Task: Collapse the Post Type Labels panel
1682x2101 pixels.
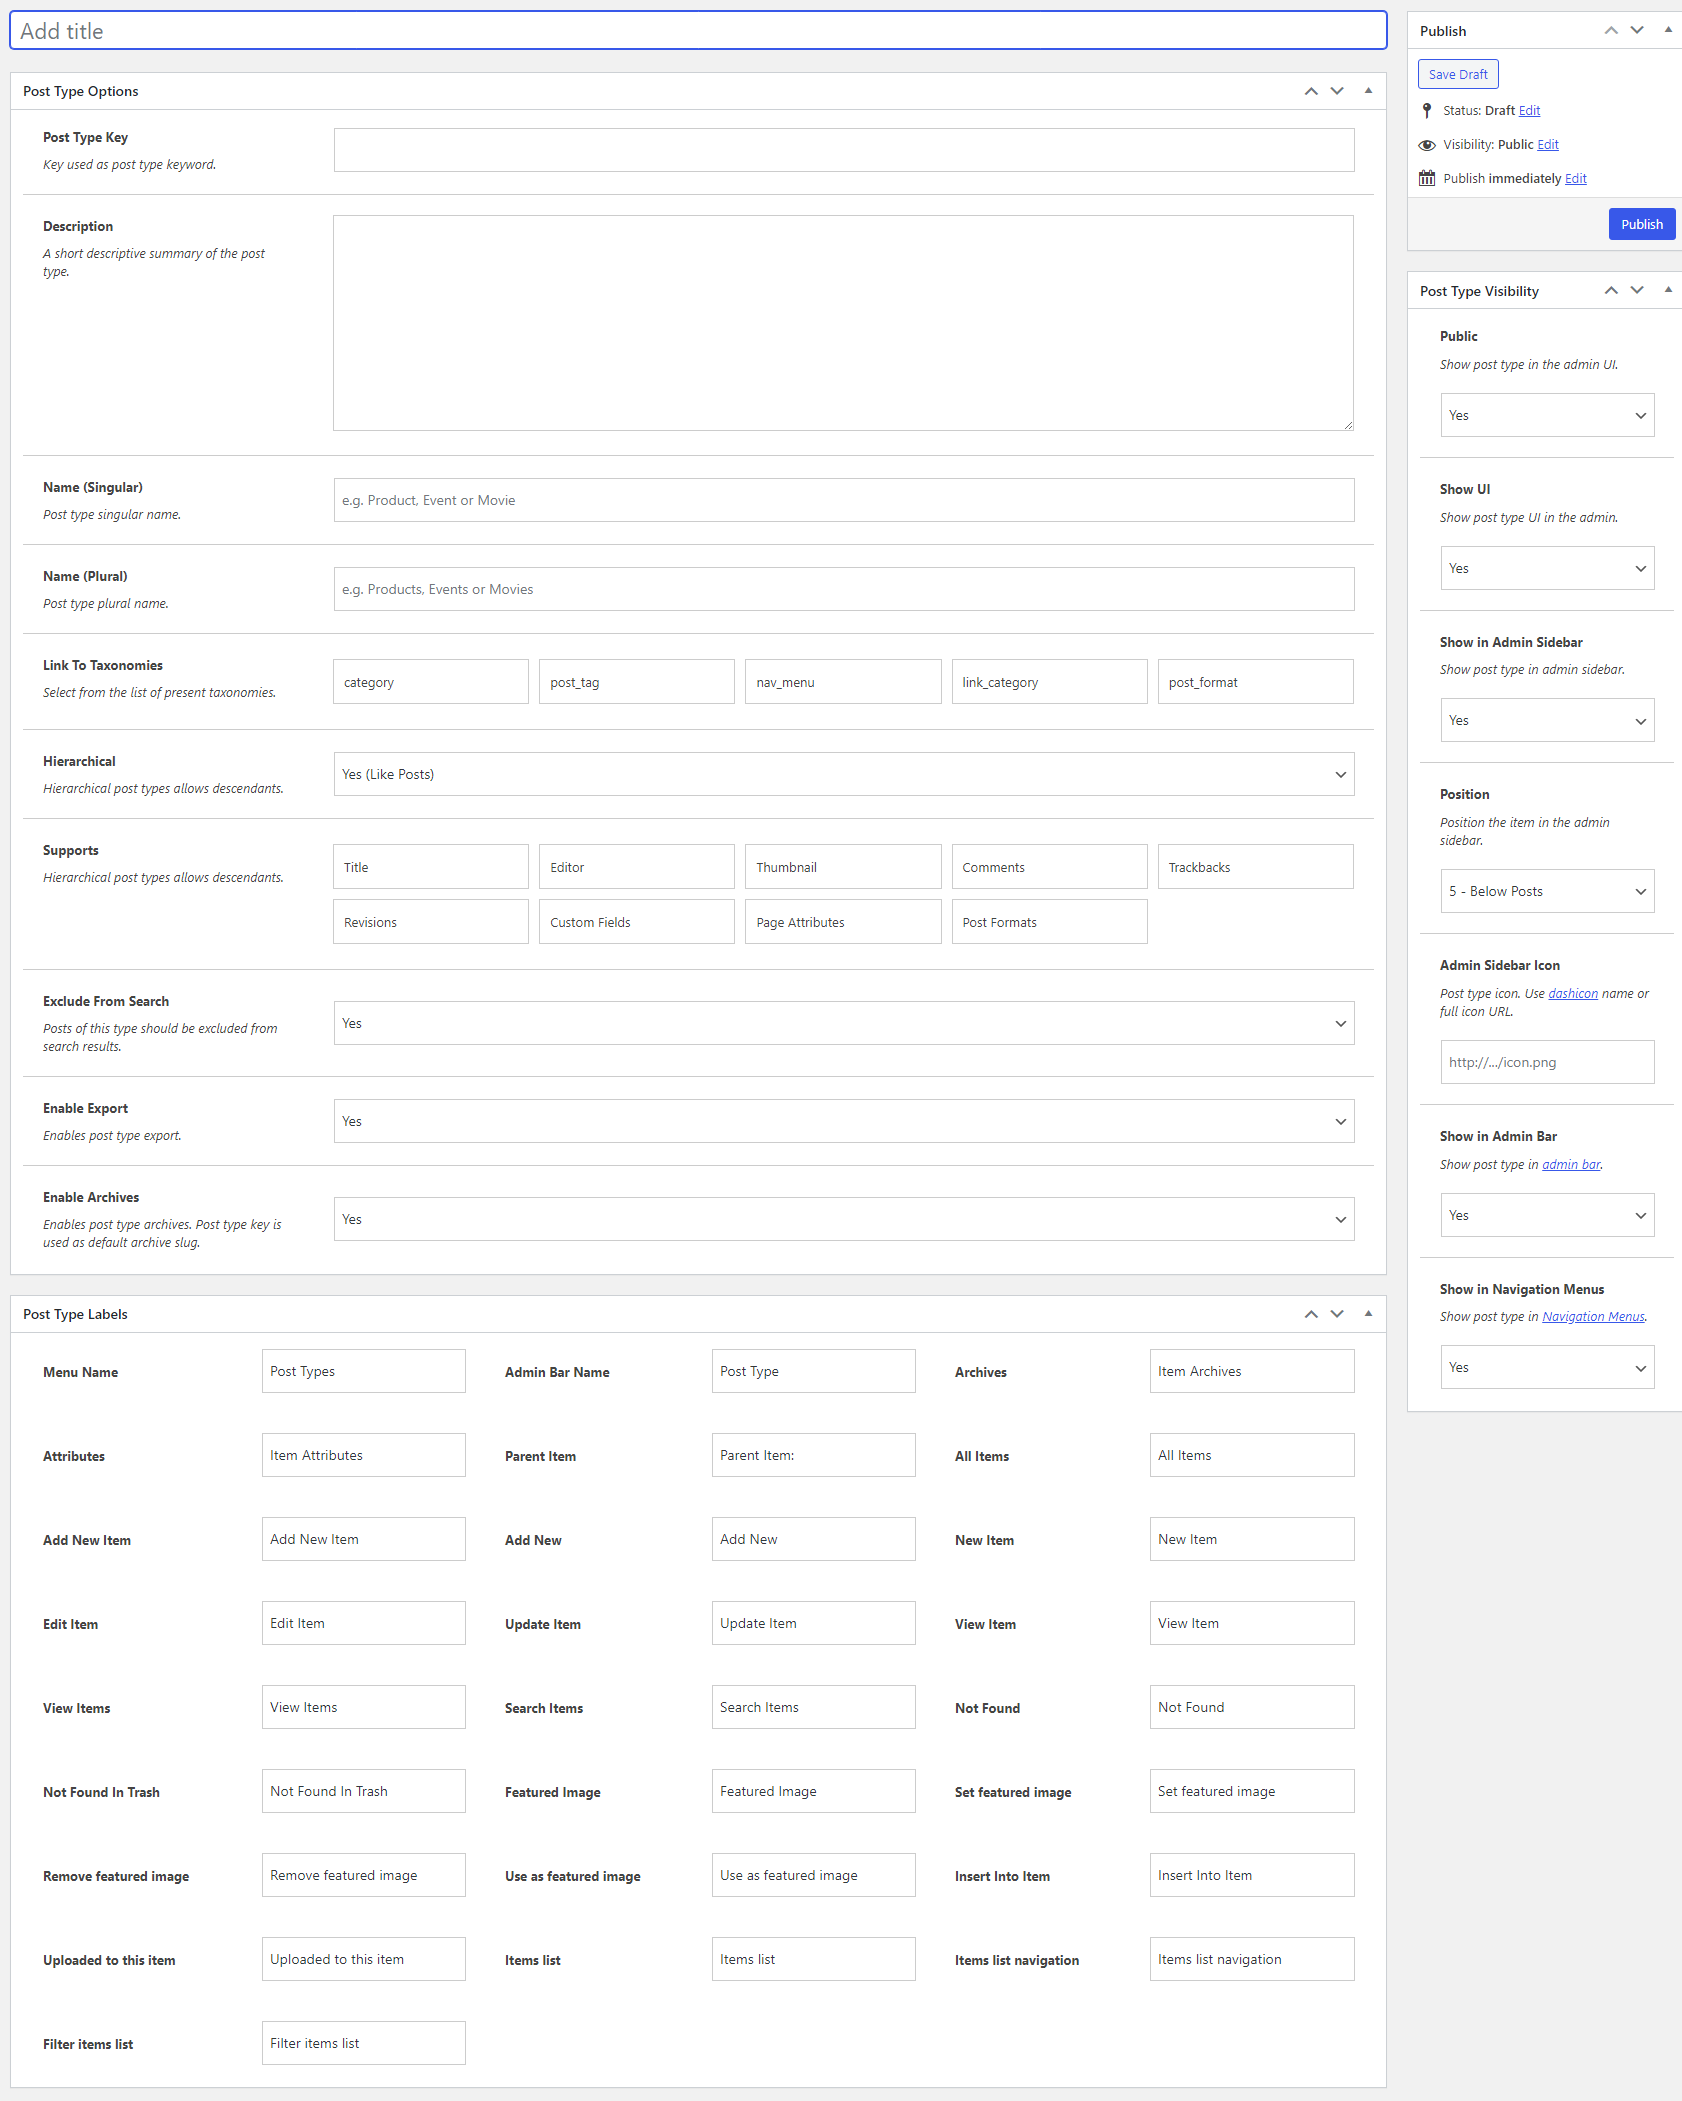Action: [1368, 1314]
